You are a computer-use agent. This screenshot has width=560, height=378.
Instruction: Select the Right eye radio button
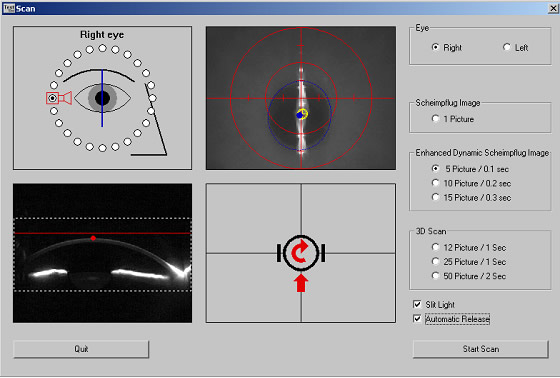pos(435,47)
